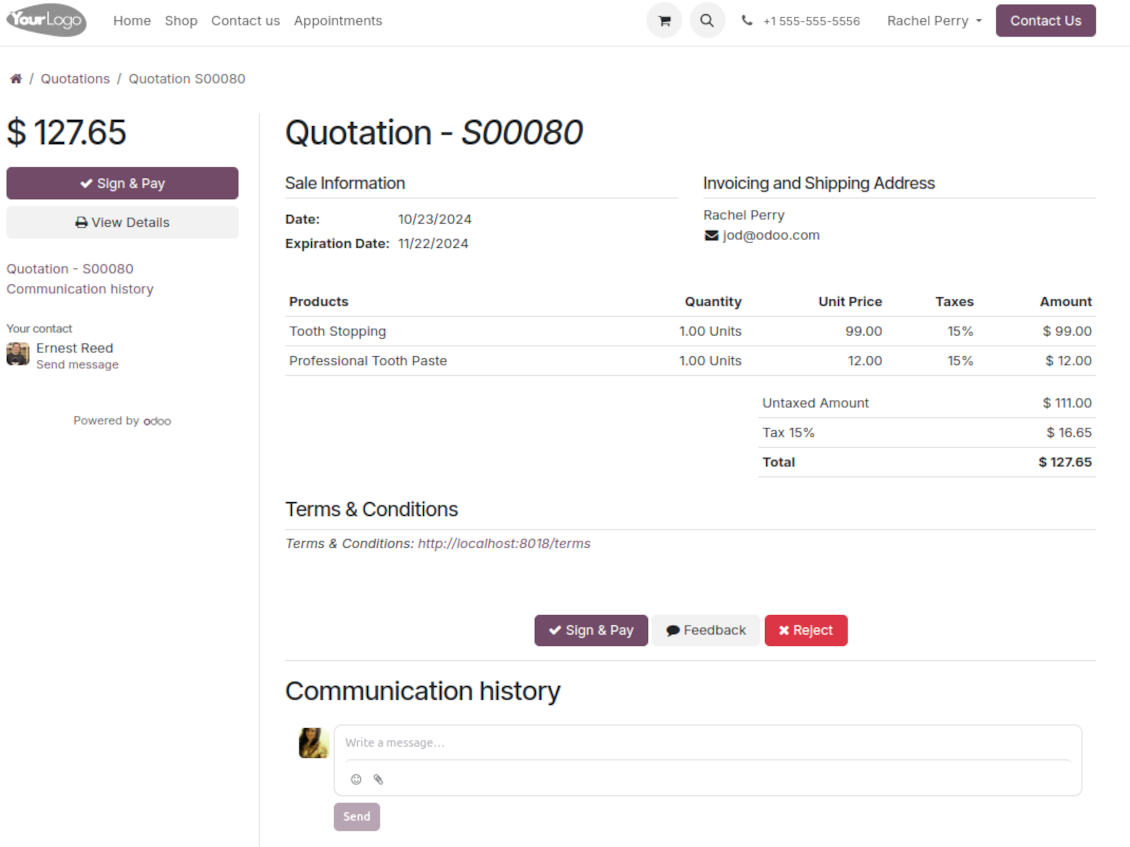Click Ernest Reed's avatar picture
This screenshot has width=1130, height=847.
(x=18, y=354)
